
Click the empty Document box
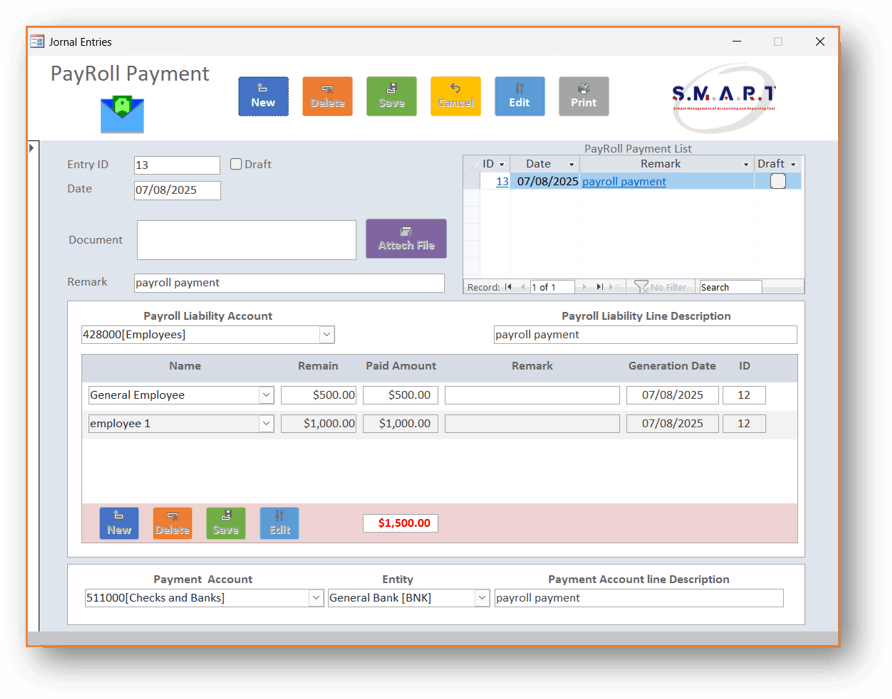click(x=246, y=240)
